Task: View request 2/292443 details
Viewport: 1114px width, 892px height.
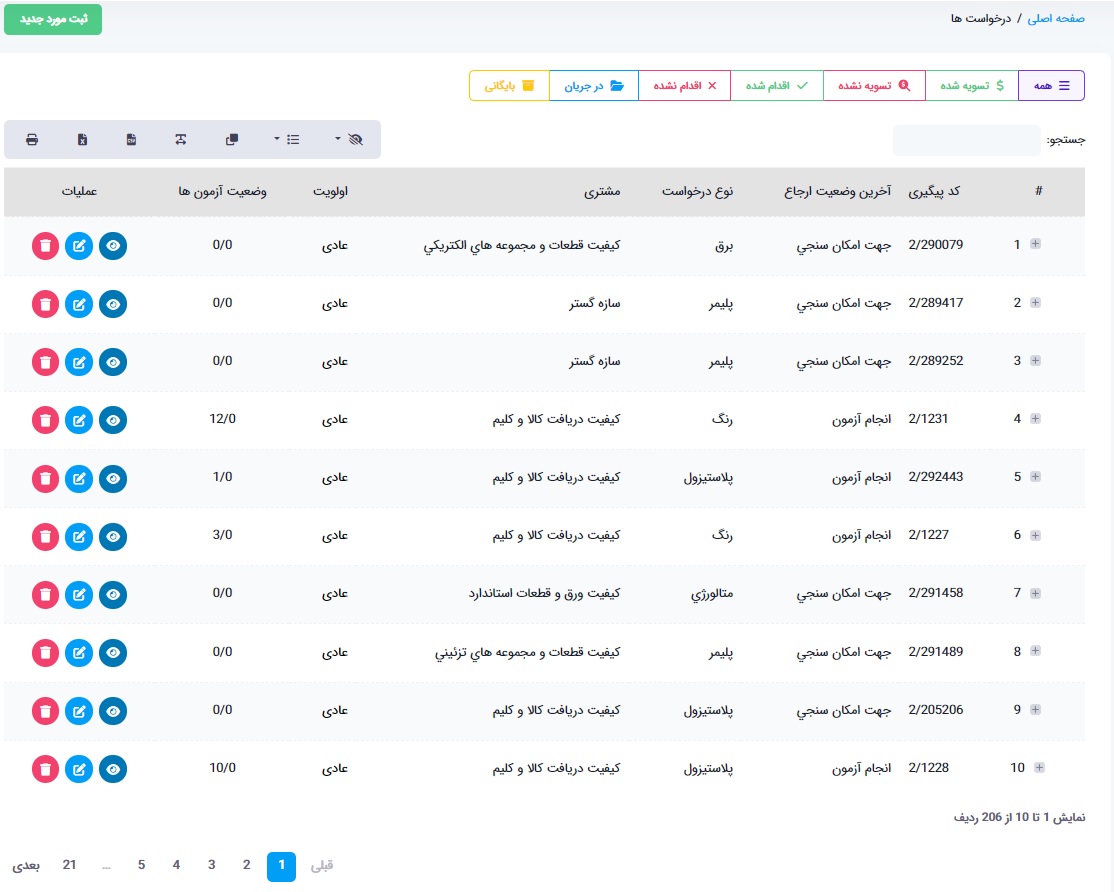Action: click(113, 479)
